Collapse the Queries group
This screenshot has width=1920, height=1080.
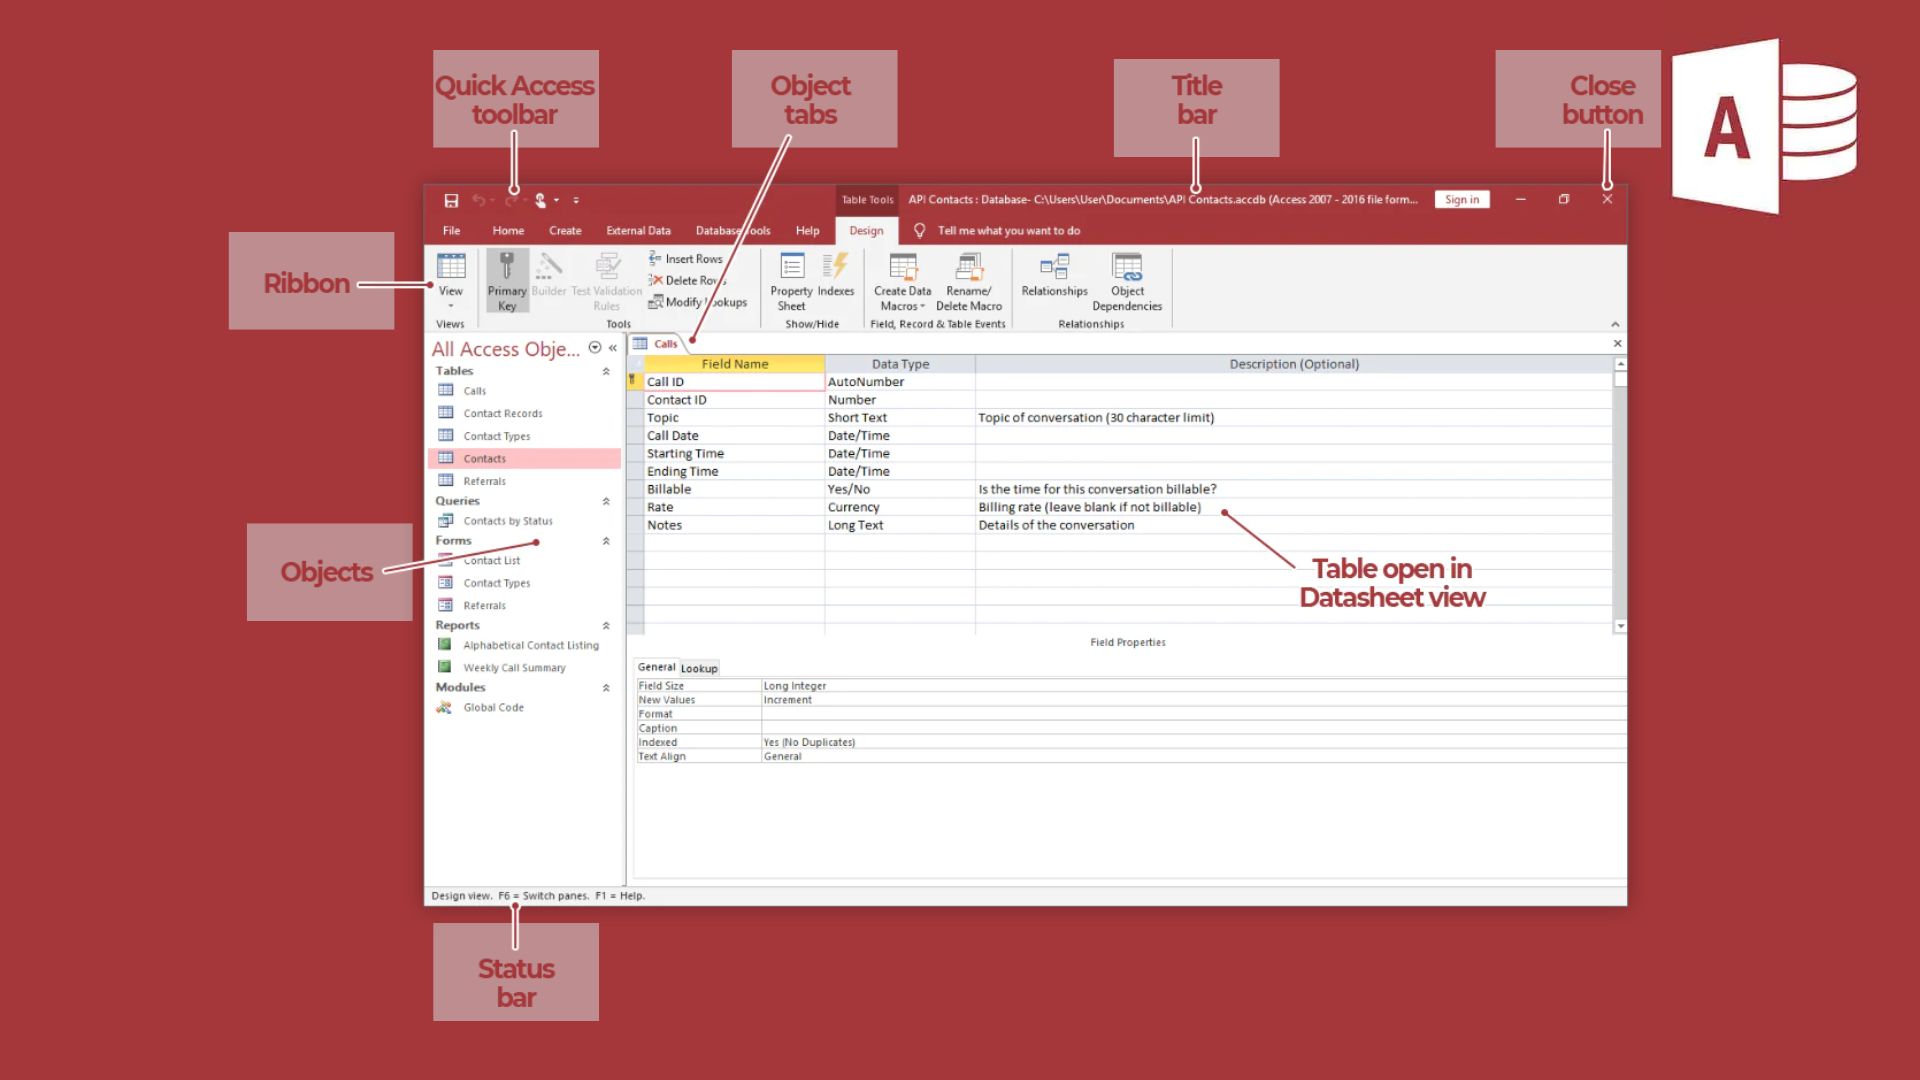606,501
